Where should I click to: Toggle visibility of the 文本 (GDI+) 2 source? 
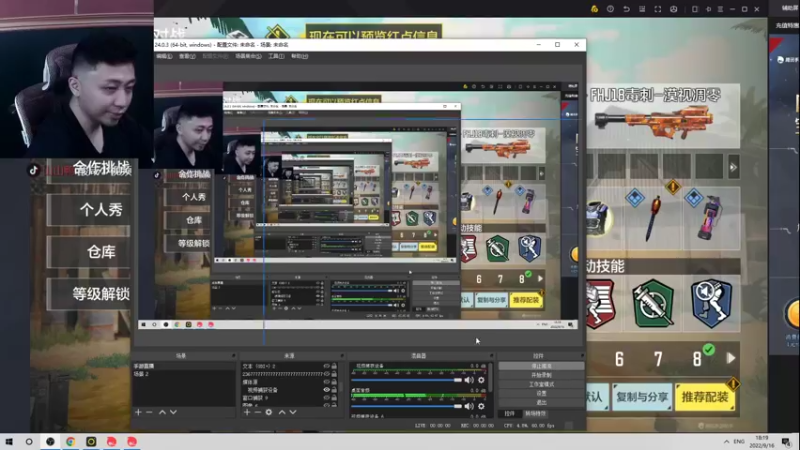tap(327, 366)
